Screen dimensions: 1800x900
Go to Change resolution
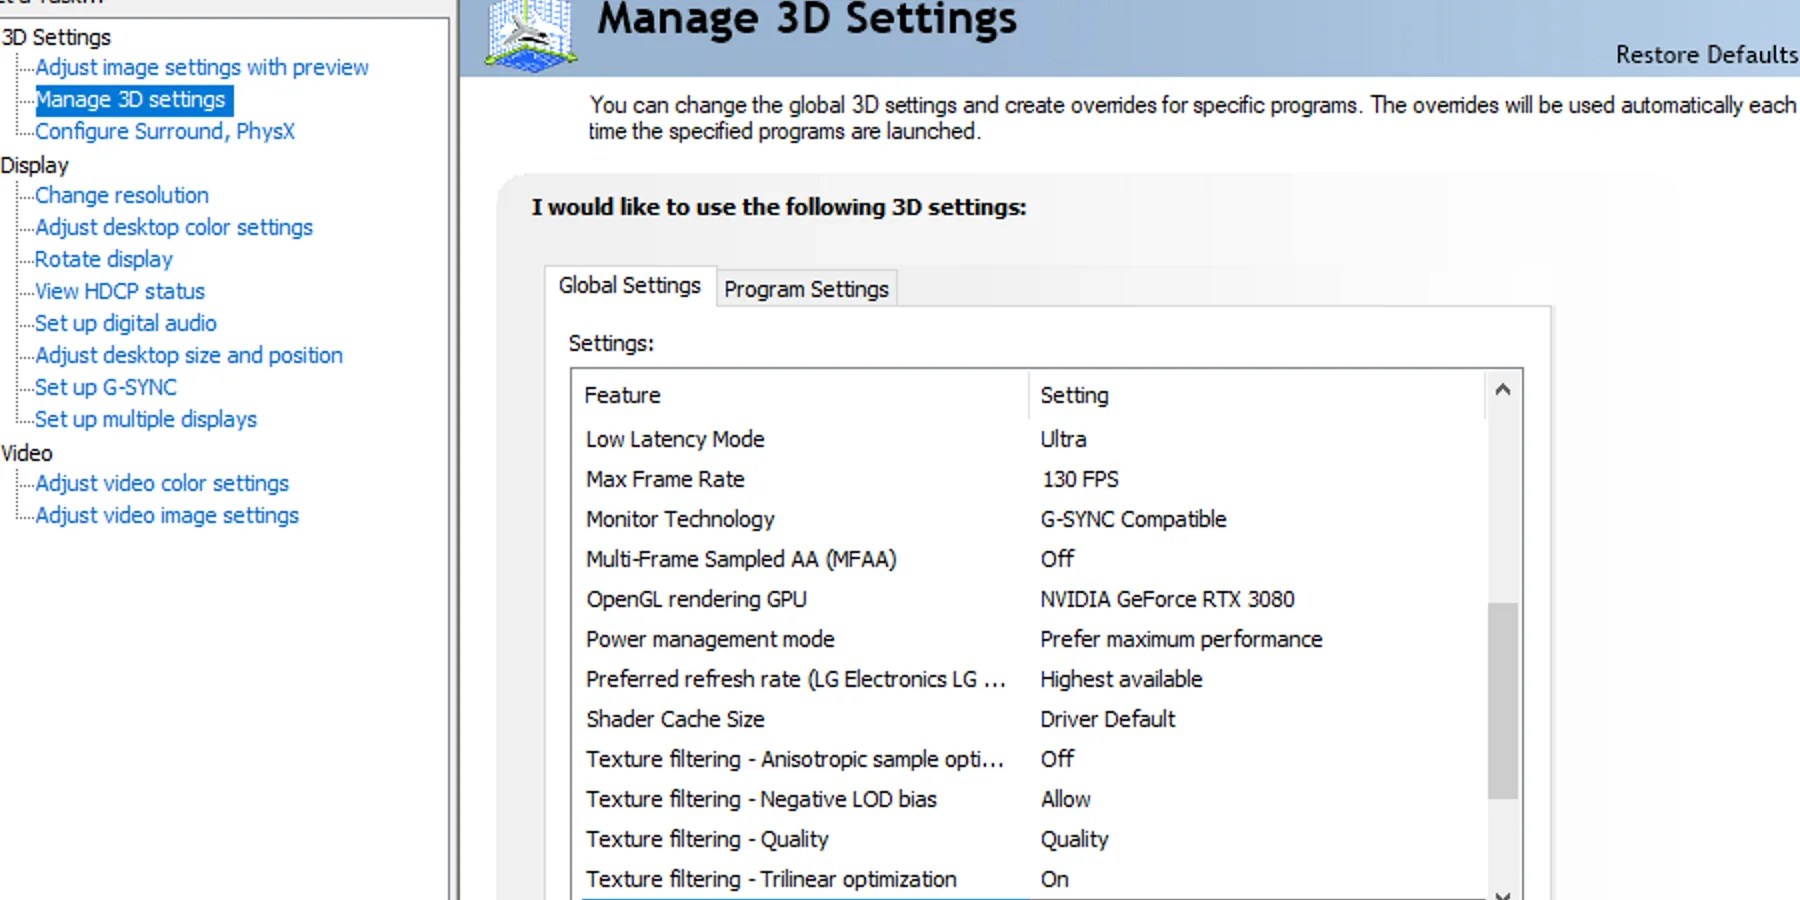click(x=122, y=196)
